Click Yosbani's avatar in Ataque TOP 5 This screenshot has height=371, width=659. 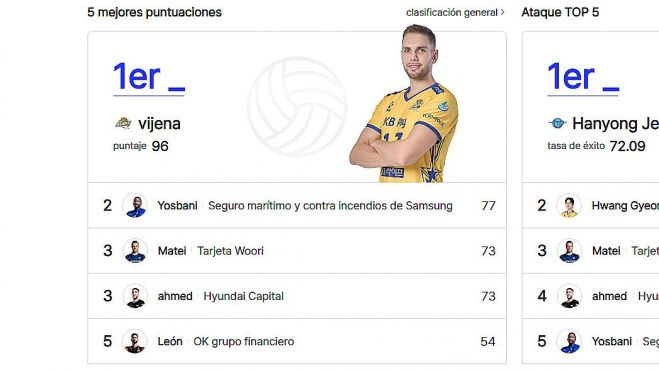(569, 342)
